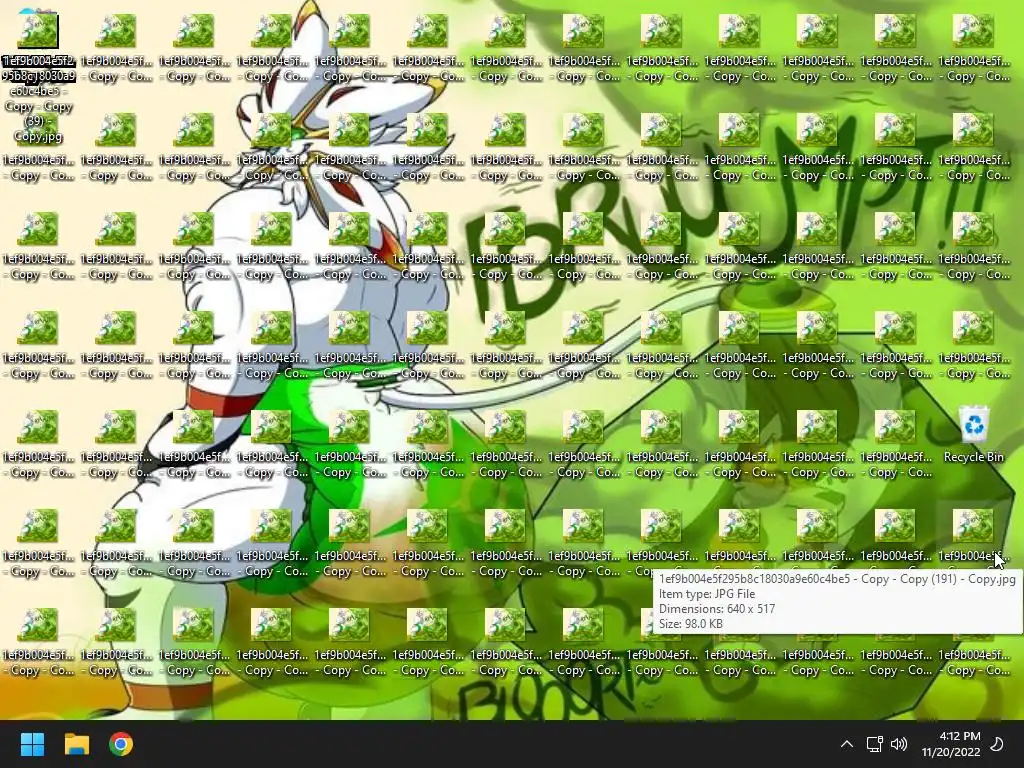Open the Windows Start menu
The width and height of the screenshot is (1024, 768).
click(32, 744)
